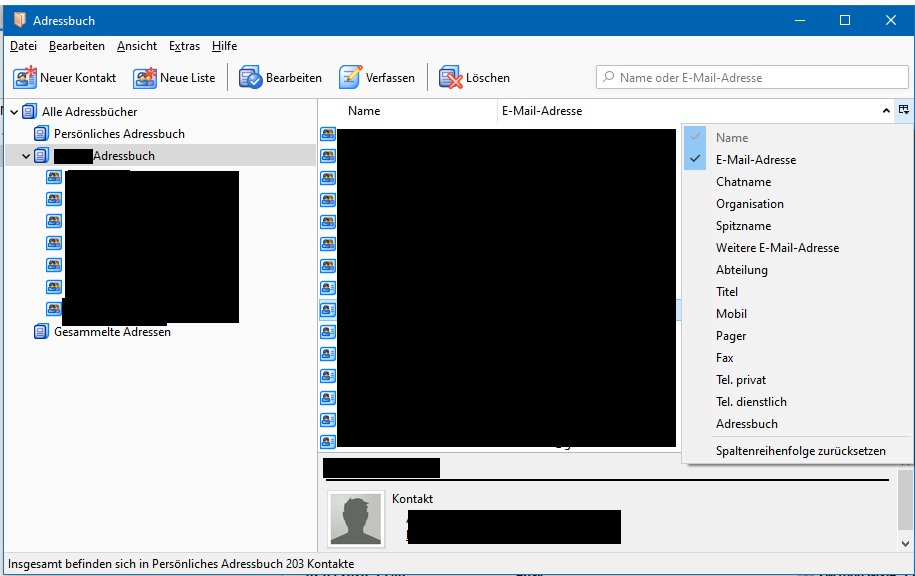Enable the Mobil column

click(x=731, y=314)
